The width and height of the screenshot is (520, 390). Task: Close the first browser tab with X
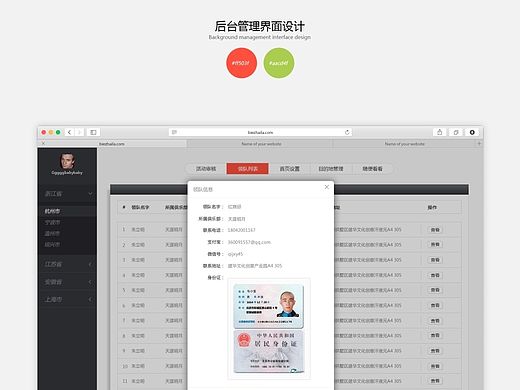[x=43, y=143]
